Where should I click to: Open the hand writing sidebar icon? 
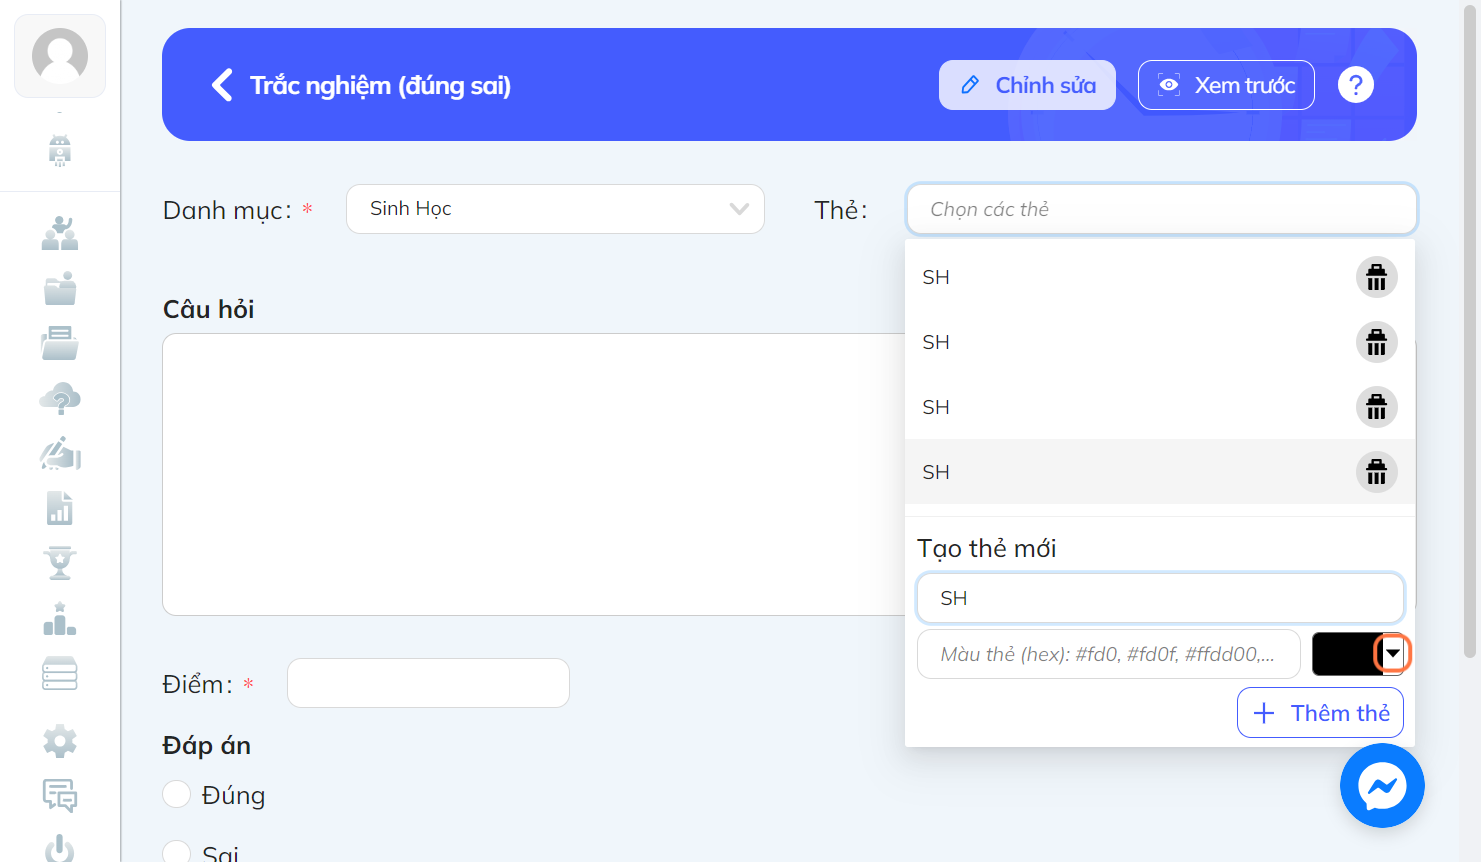(x=60, y=453)
